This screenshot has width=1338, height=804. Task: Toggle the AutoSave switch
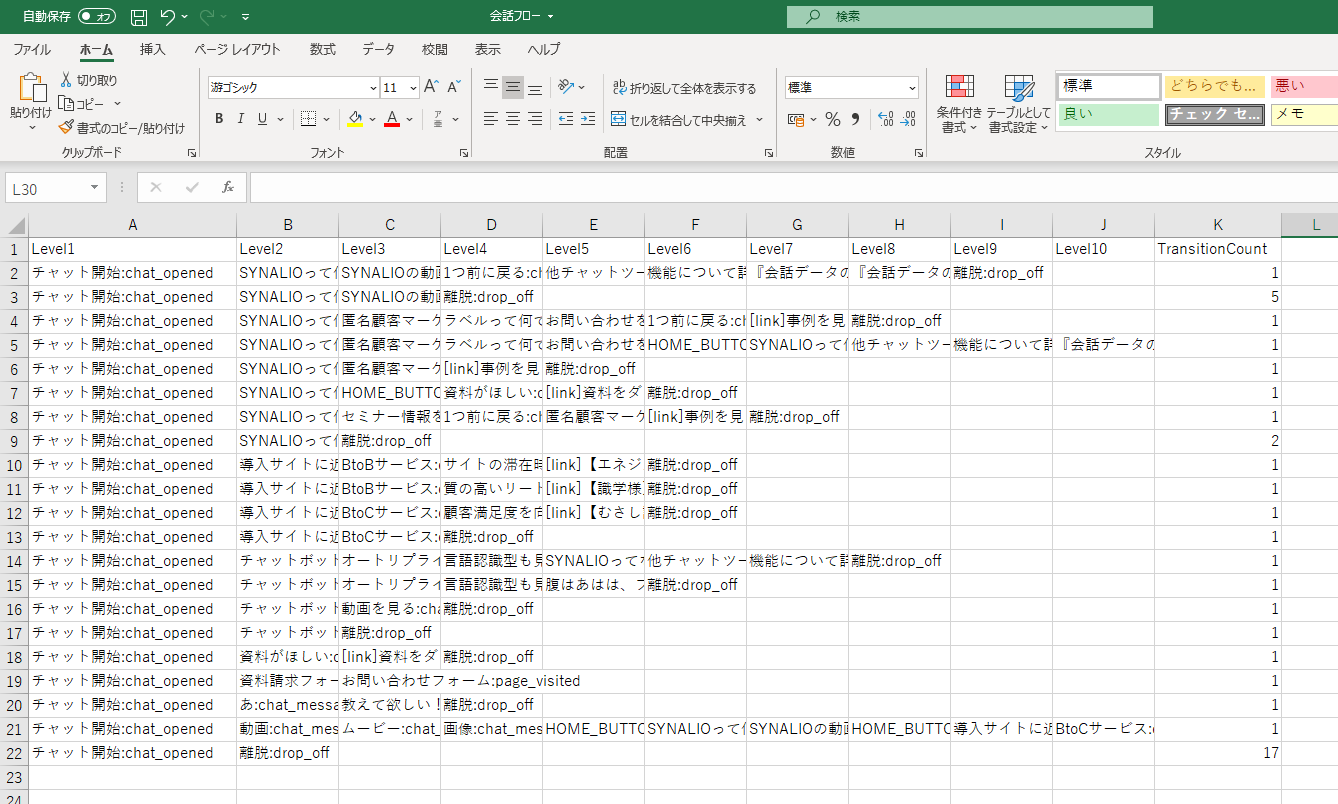97,17
